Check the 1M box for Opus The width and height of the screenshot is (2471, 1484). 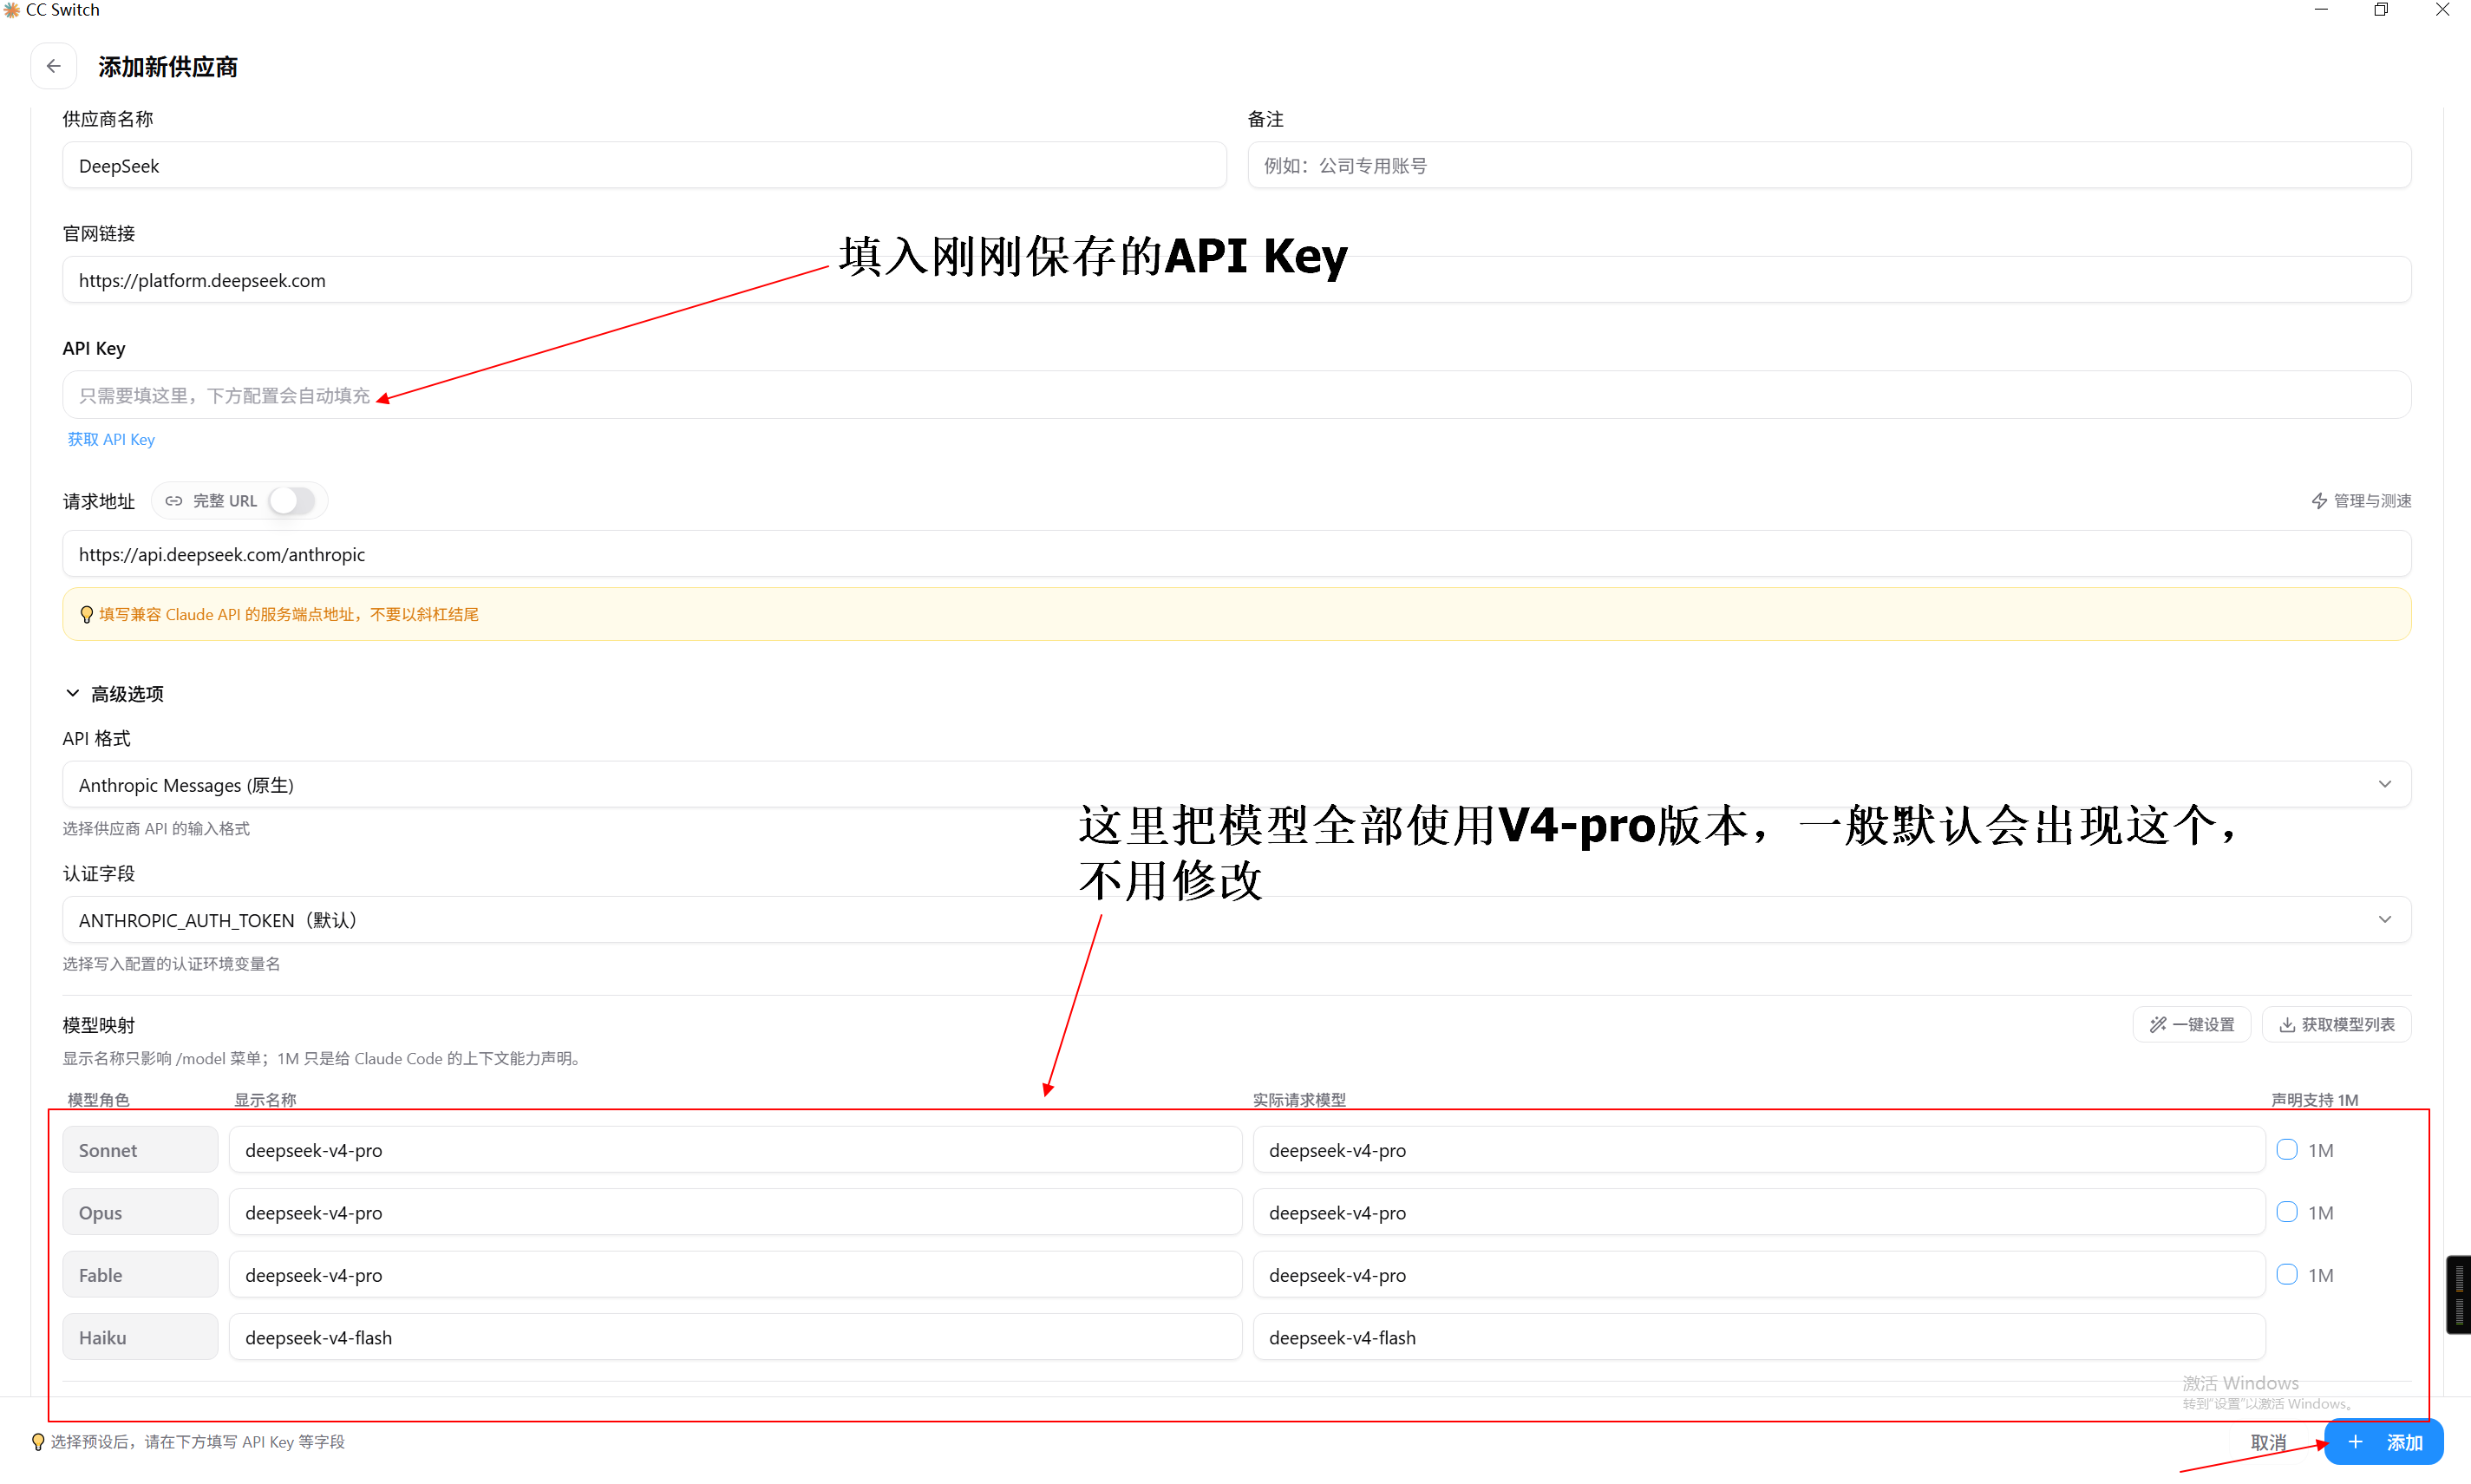tap(2287, 1212)
